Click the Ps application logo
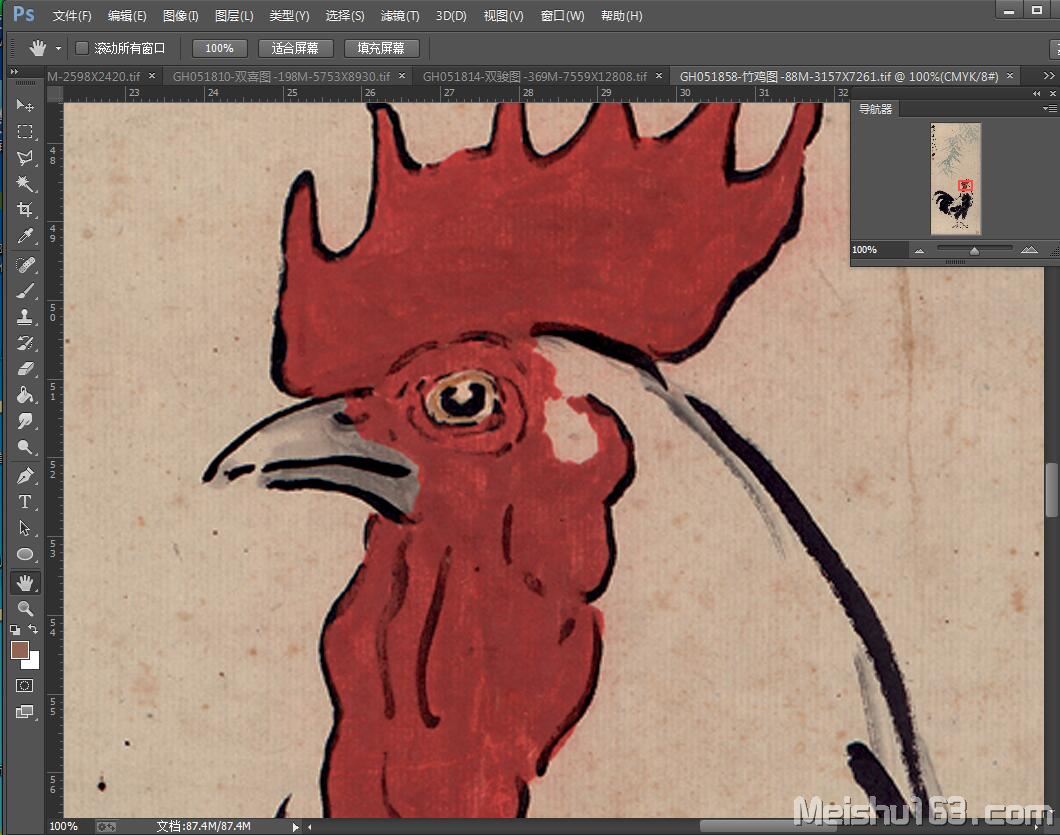Screen dimensions: 1060x835 point(24,14)
